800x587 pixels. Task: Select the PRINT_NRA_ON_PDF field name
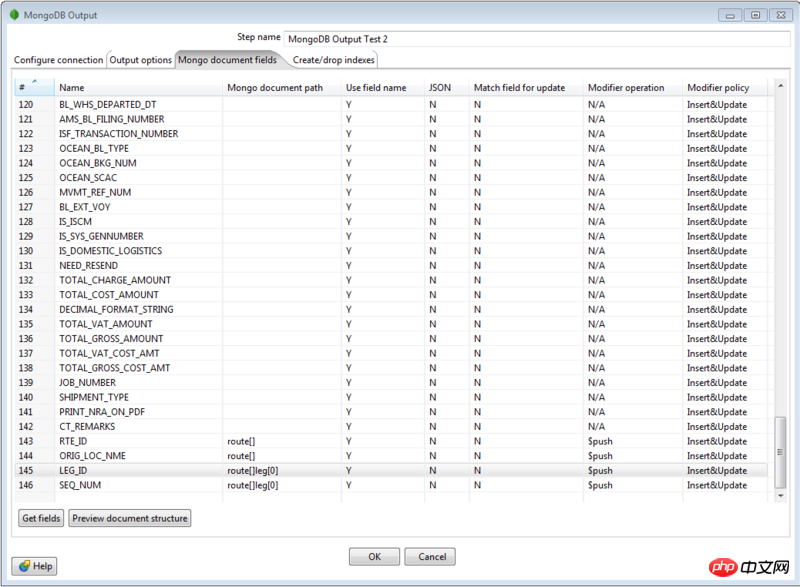tap(102, 412)
